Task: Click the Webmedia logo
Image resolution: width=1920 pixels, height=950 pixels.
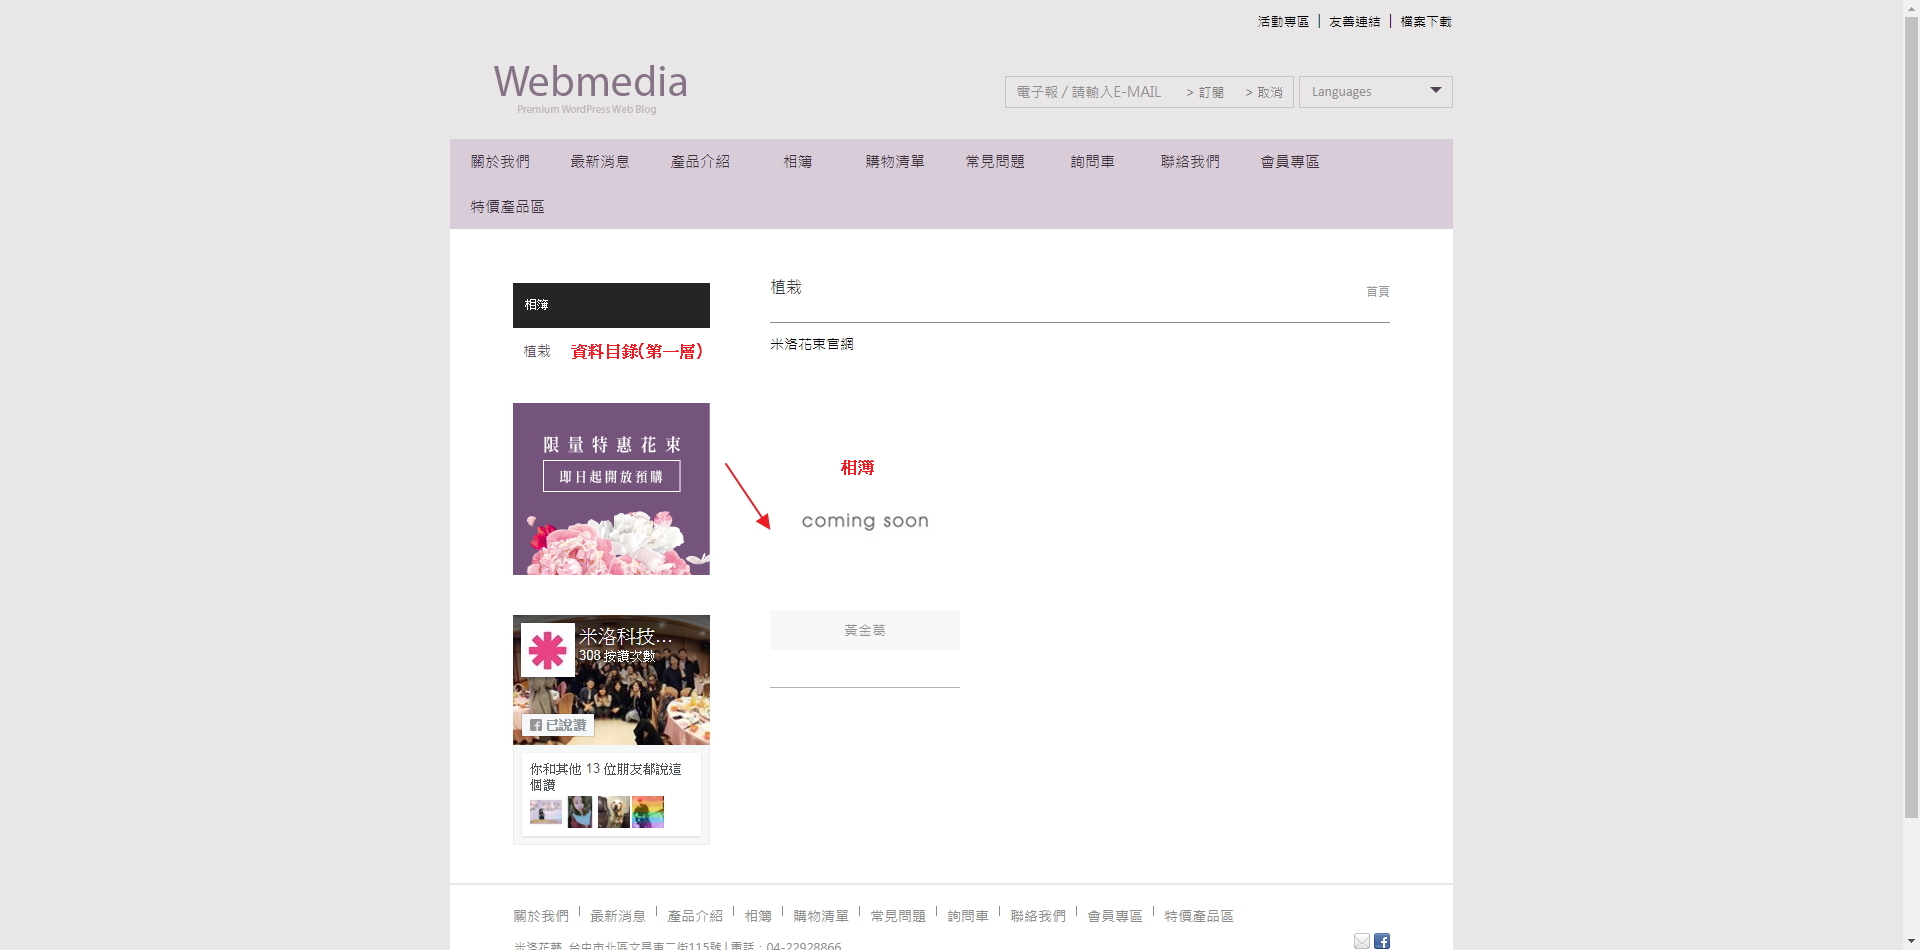Action: tap(590, 87)
